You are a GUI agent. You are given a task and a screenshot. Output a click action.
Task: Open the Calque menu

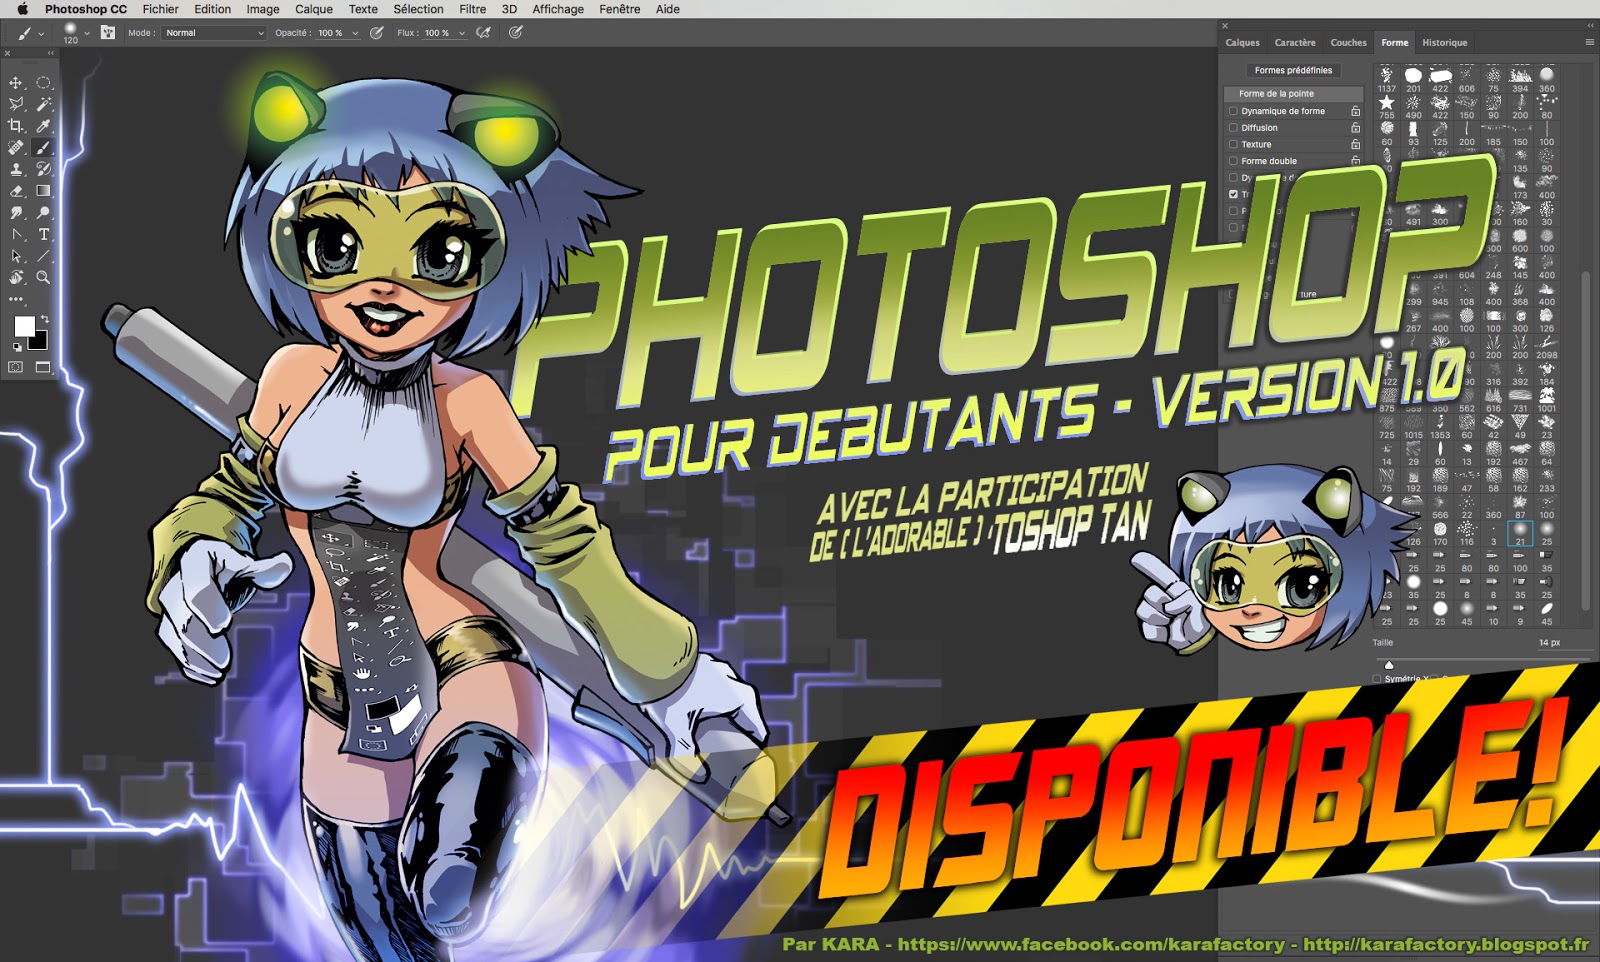[x=313, y=9]
